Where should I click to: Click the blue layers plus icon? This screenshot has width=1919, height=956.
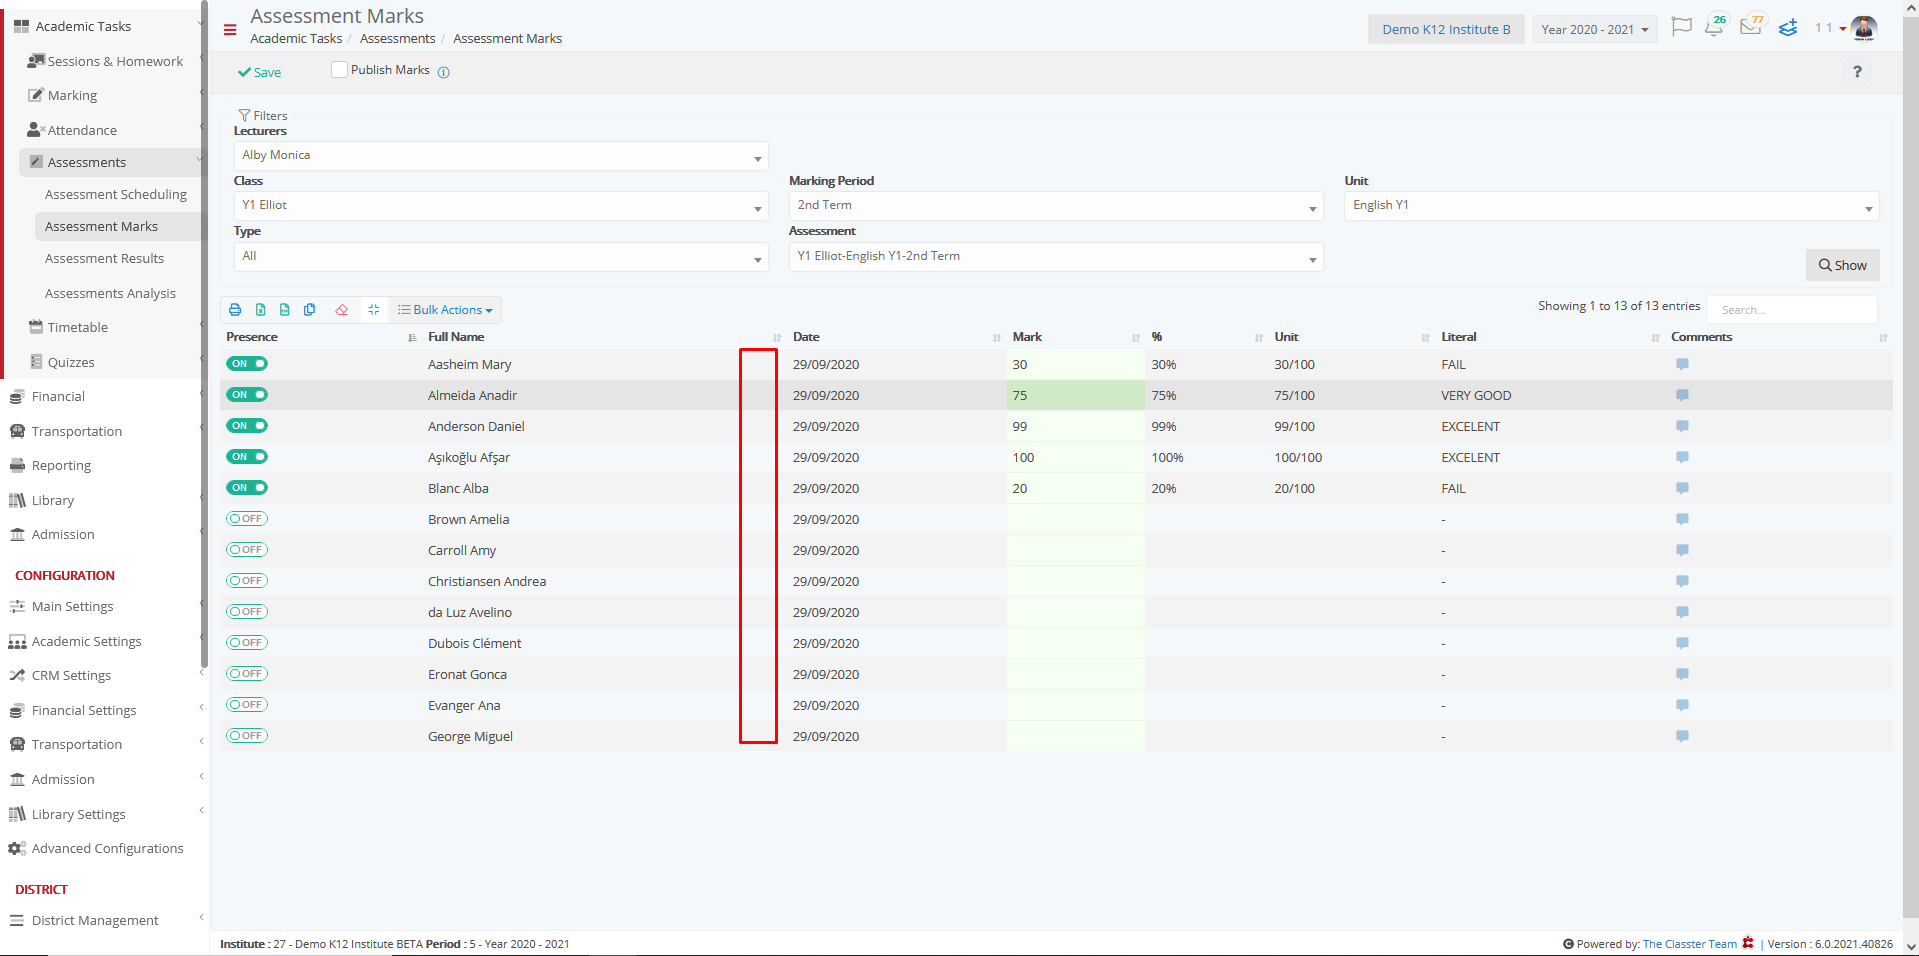pyautogui.click(x=1788, y=28)
